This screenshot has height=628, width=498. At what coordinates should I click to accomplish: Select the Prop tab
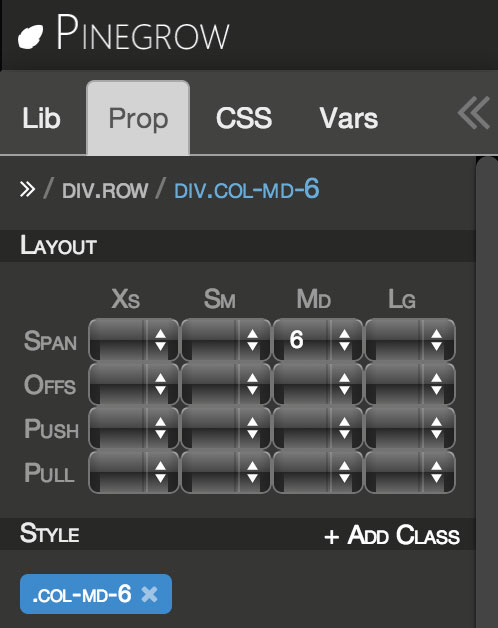138,118
